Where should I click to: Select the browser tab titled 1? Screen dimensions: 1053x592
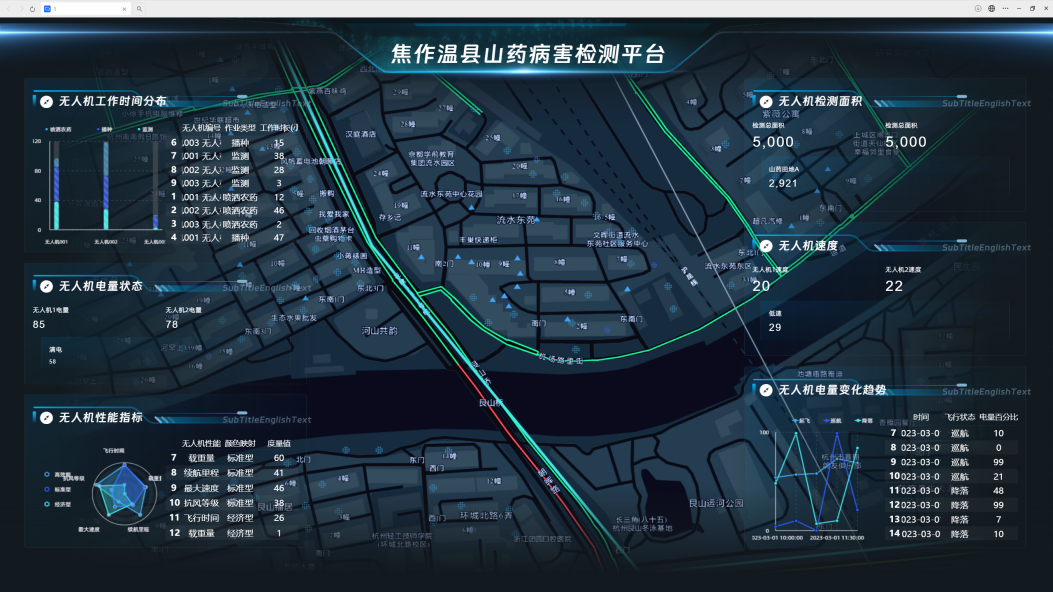click(x=85, y=9)
